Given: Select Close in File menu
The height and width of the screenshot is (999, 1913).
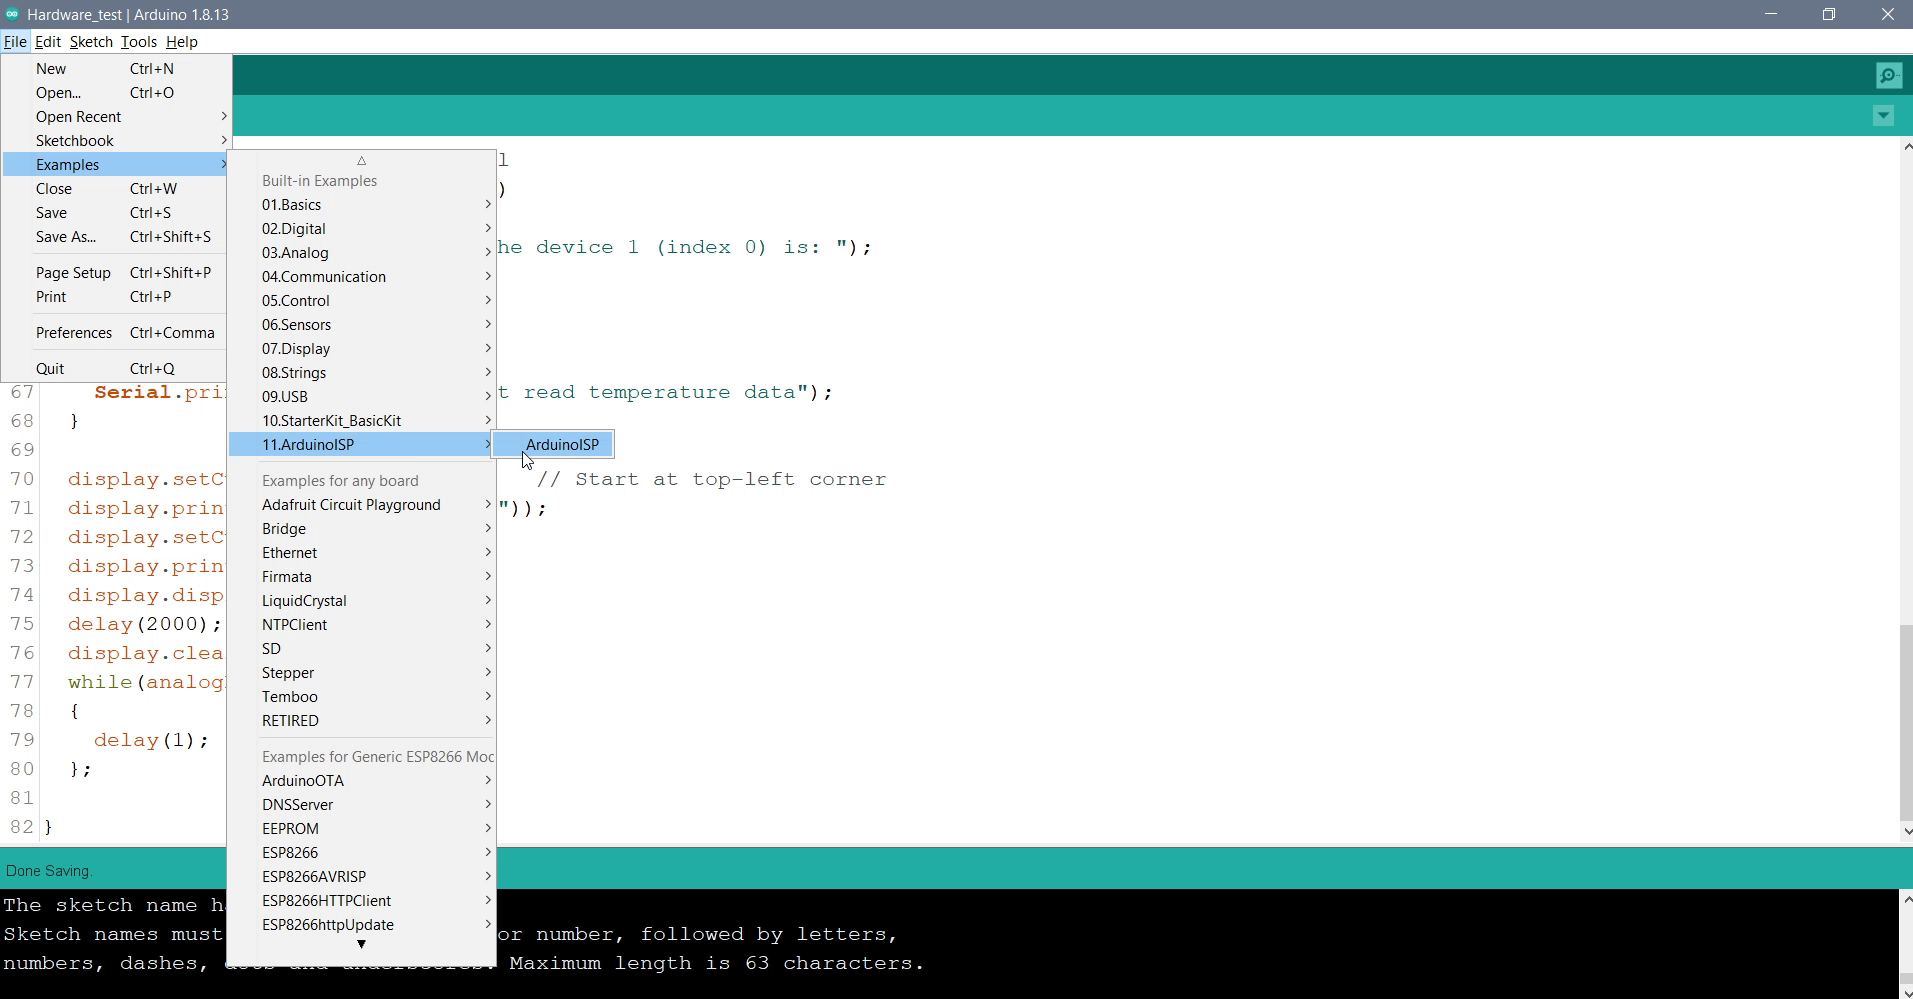Looking at the screenshot, I should (x=117, y=189).
